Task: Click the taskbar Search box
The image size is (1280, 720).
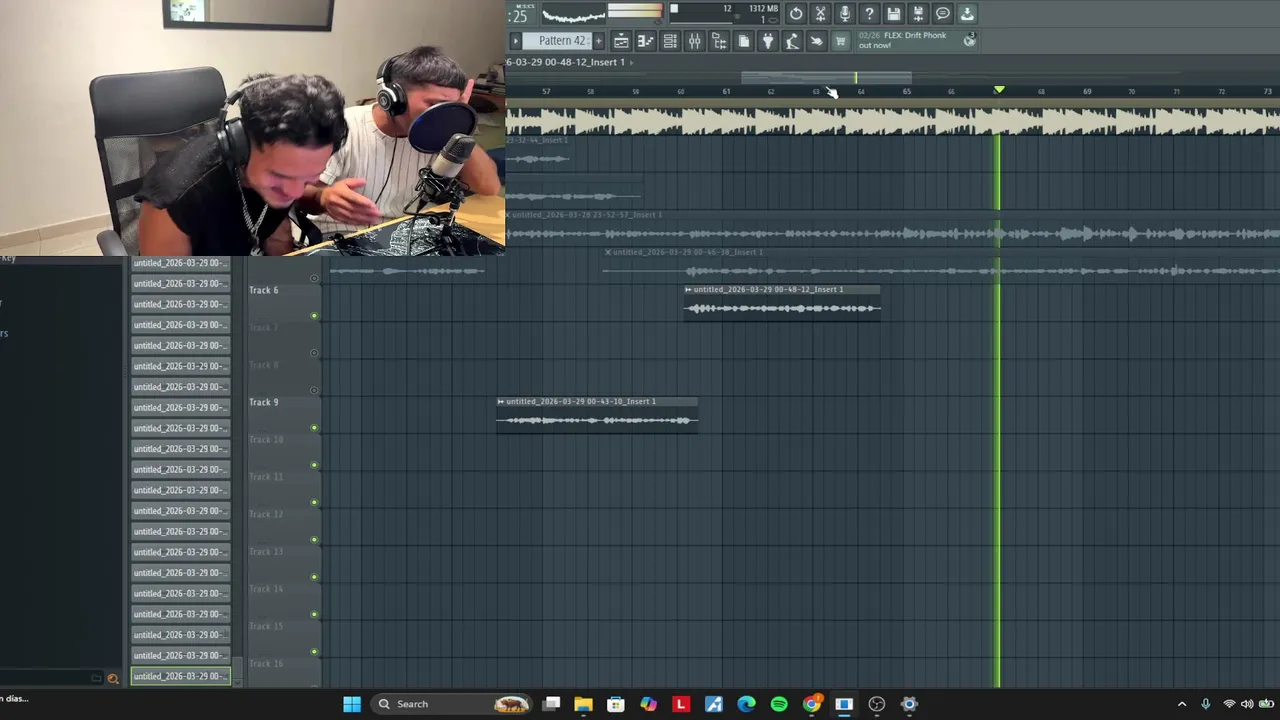Action: [452, 704]
